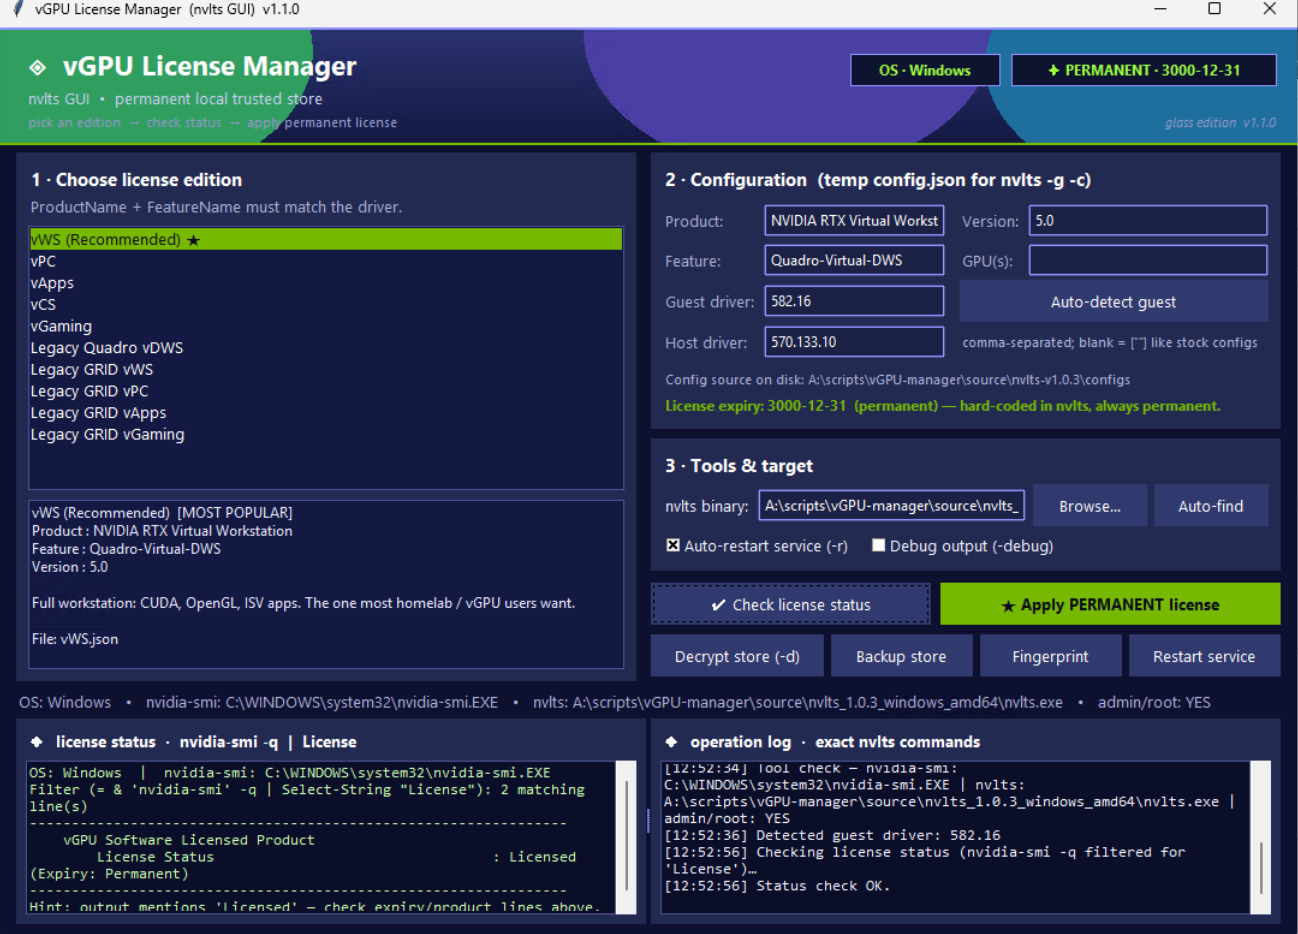Image resolution: width=1298 pixels, height=934 pixels.
Task: Select Legacy GRID vPC edition
Action: point(326,391)
